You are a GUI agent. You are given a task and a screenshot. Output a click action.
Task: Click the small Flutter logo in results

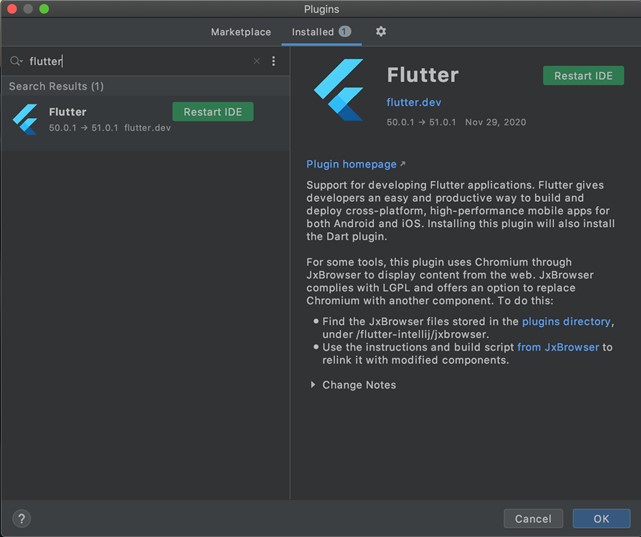coord(25,119)
